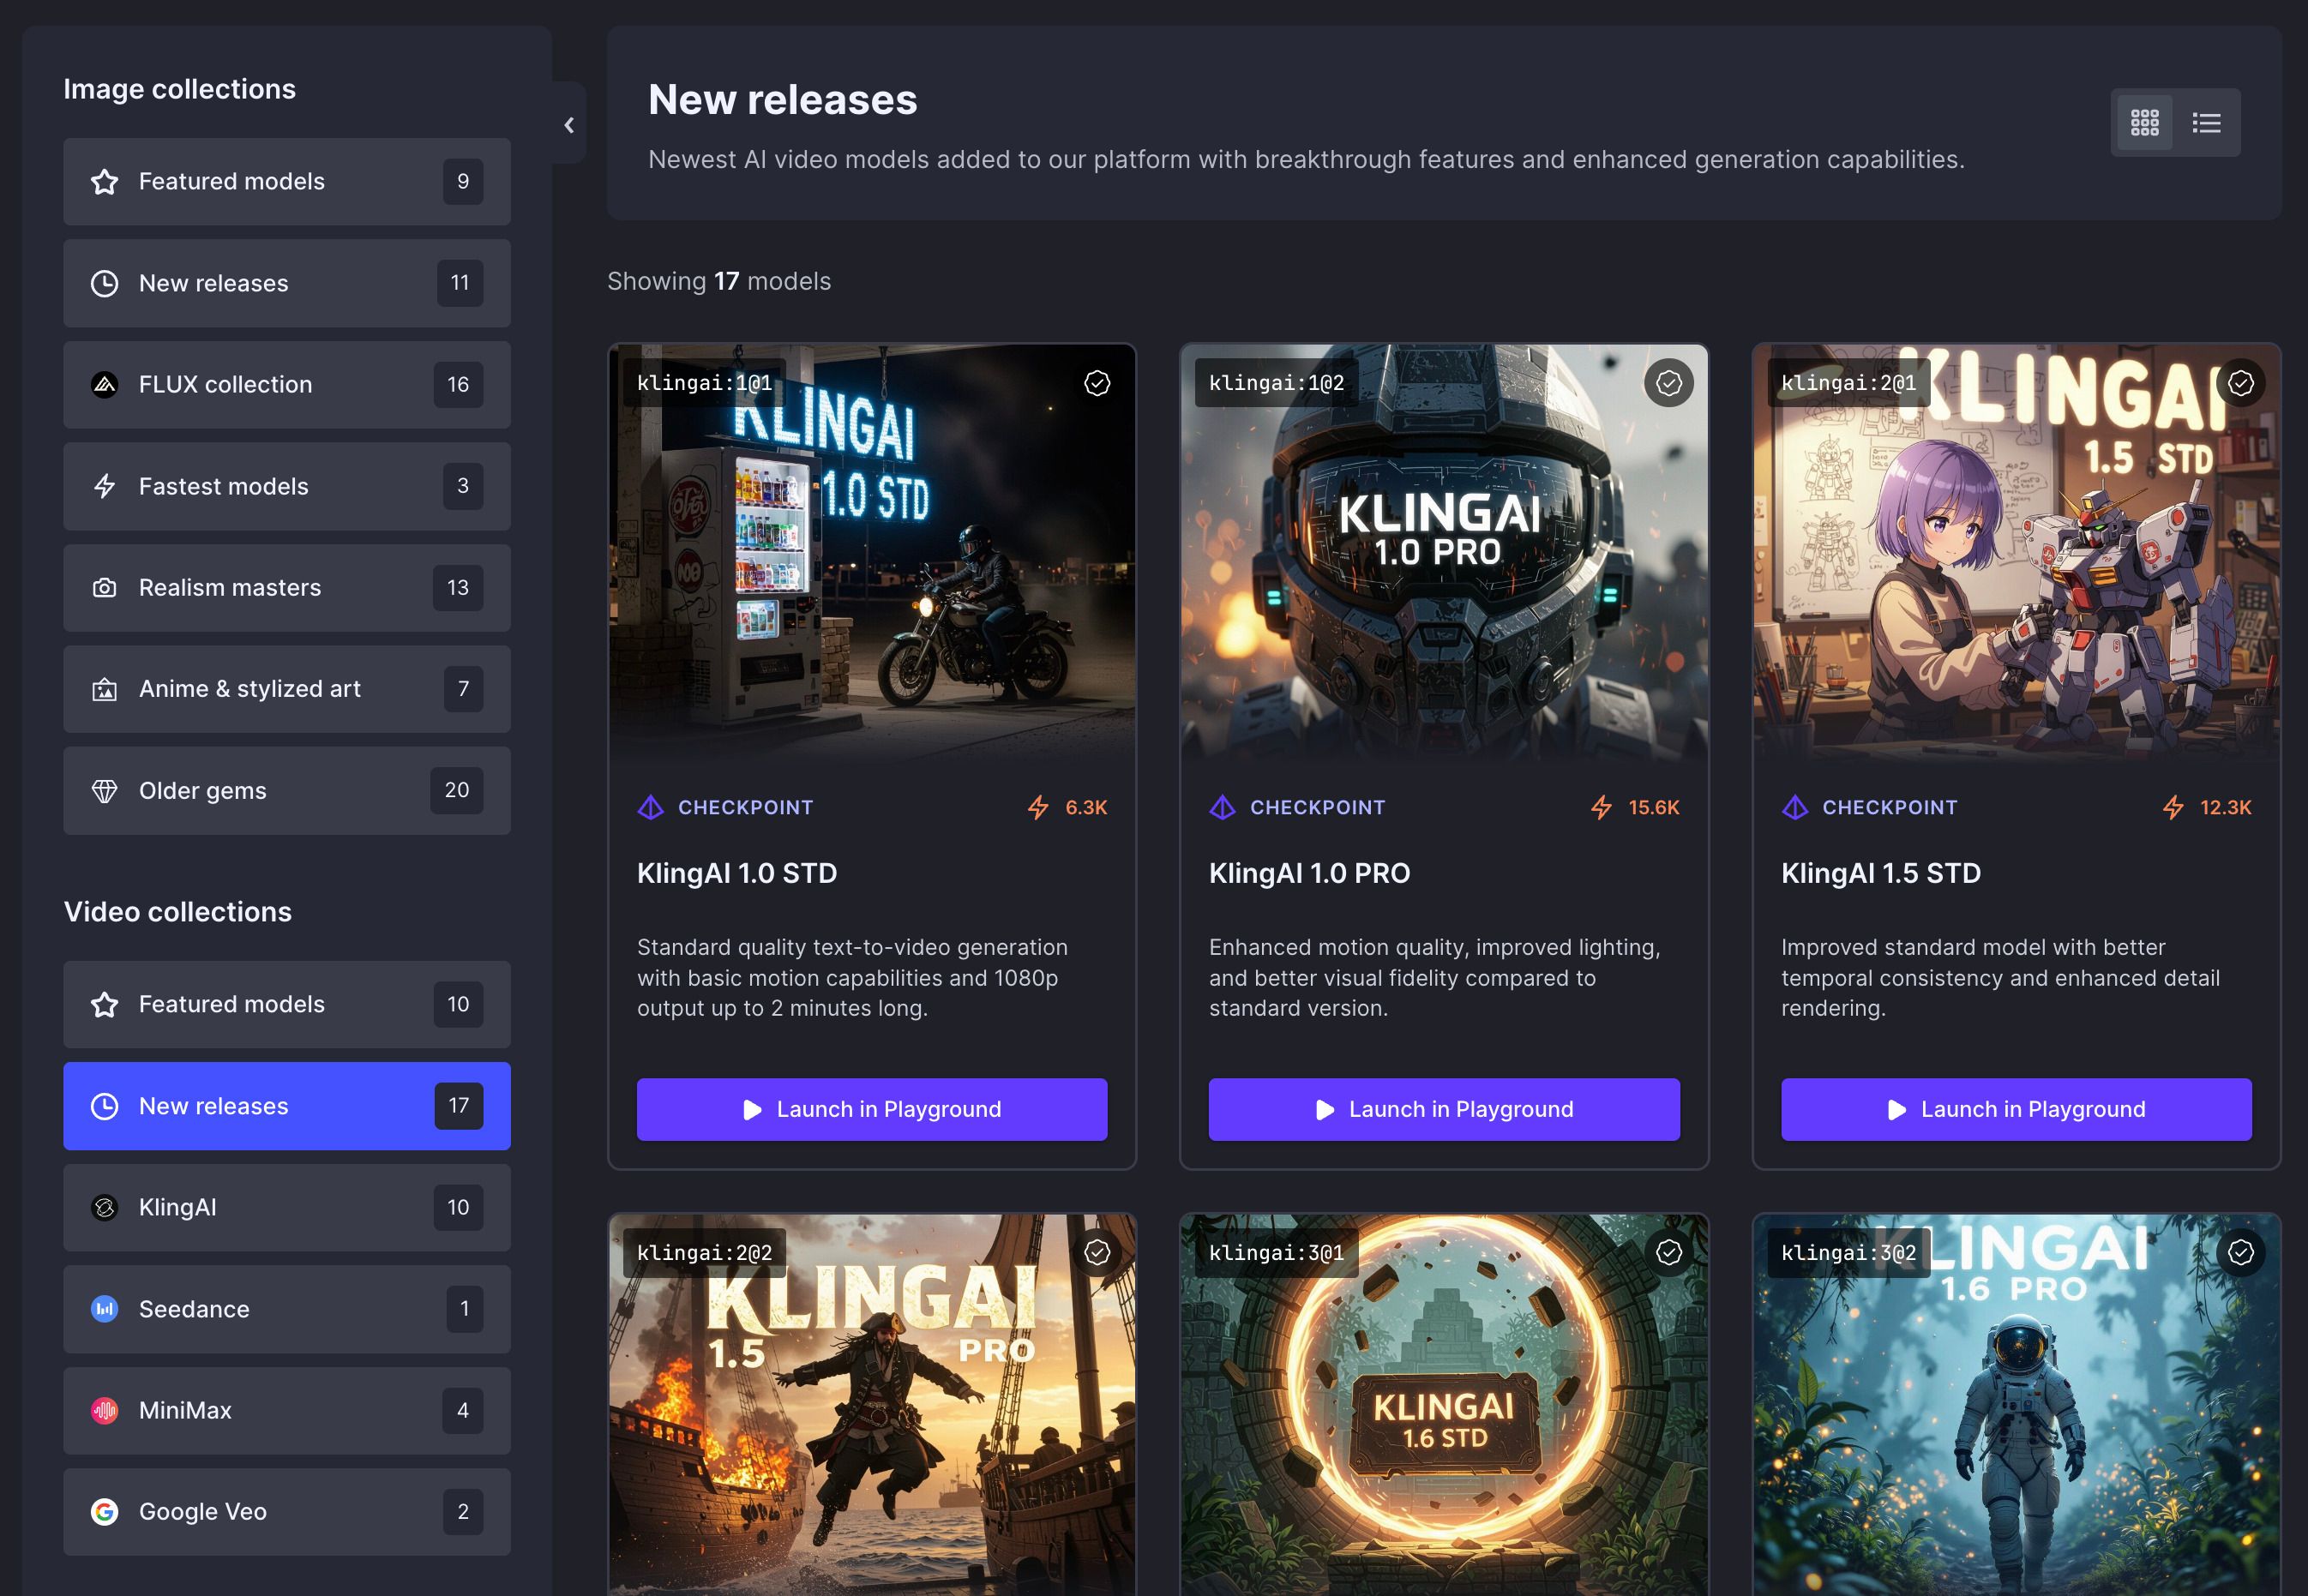Image resolution: width=2308 pixels, height=1596 pixels.
Task: Launch KlingAI 1.0 STD in Playground
Action: pos(871,1109)
